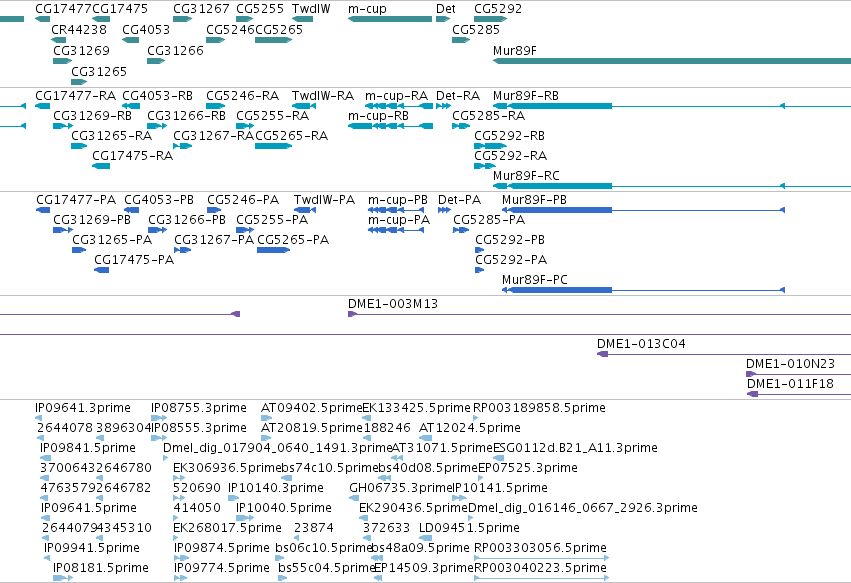Click the IP08181.5prime EST label
851x583 pixels.
[101, 568]
